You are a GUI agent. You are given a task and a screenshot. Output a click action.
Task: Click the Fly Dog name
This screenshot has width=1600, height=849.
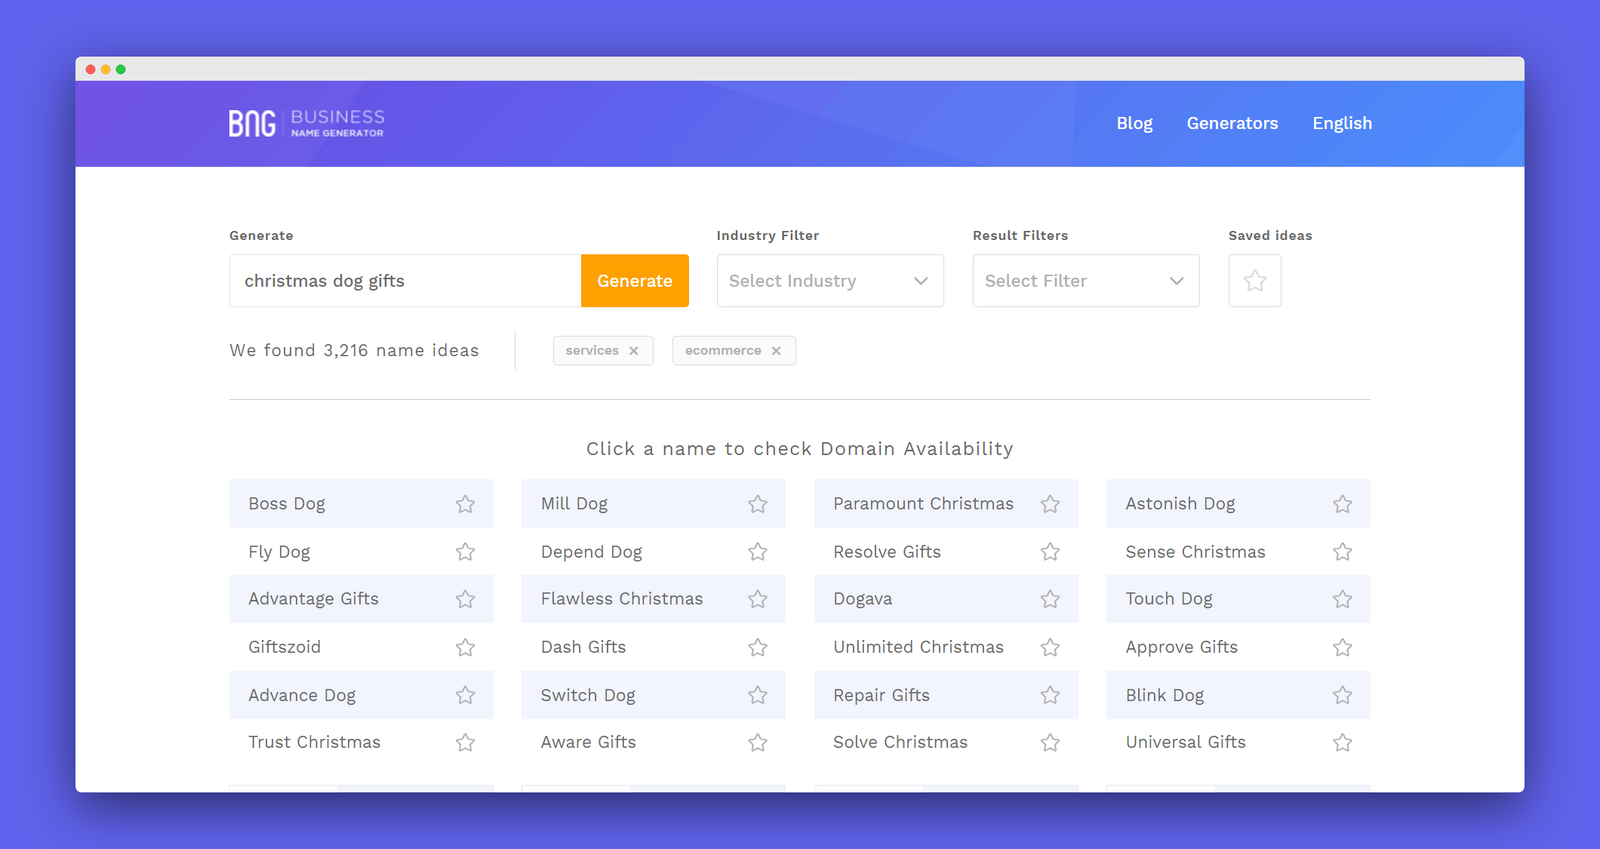[x=279, y=552]
